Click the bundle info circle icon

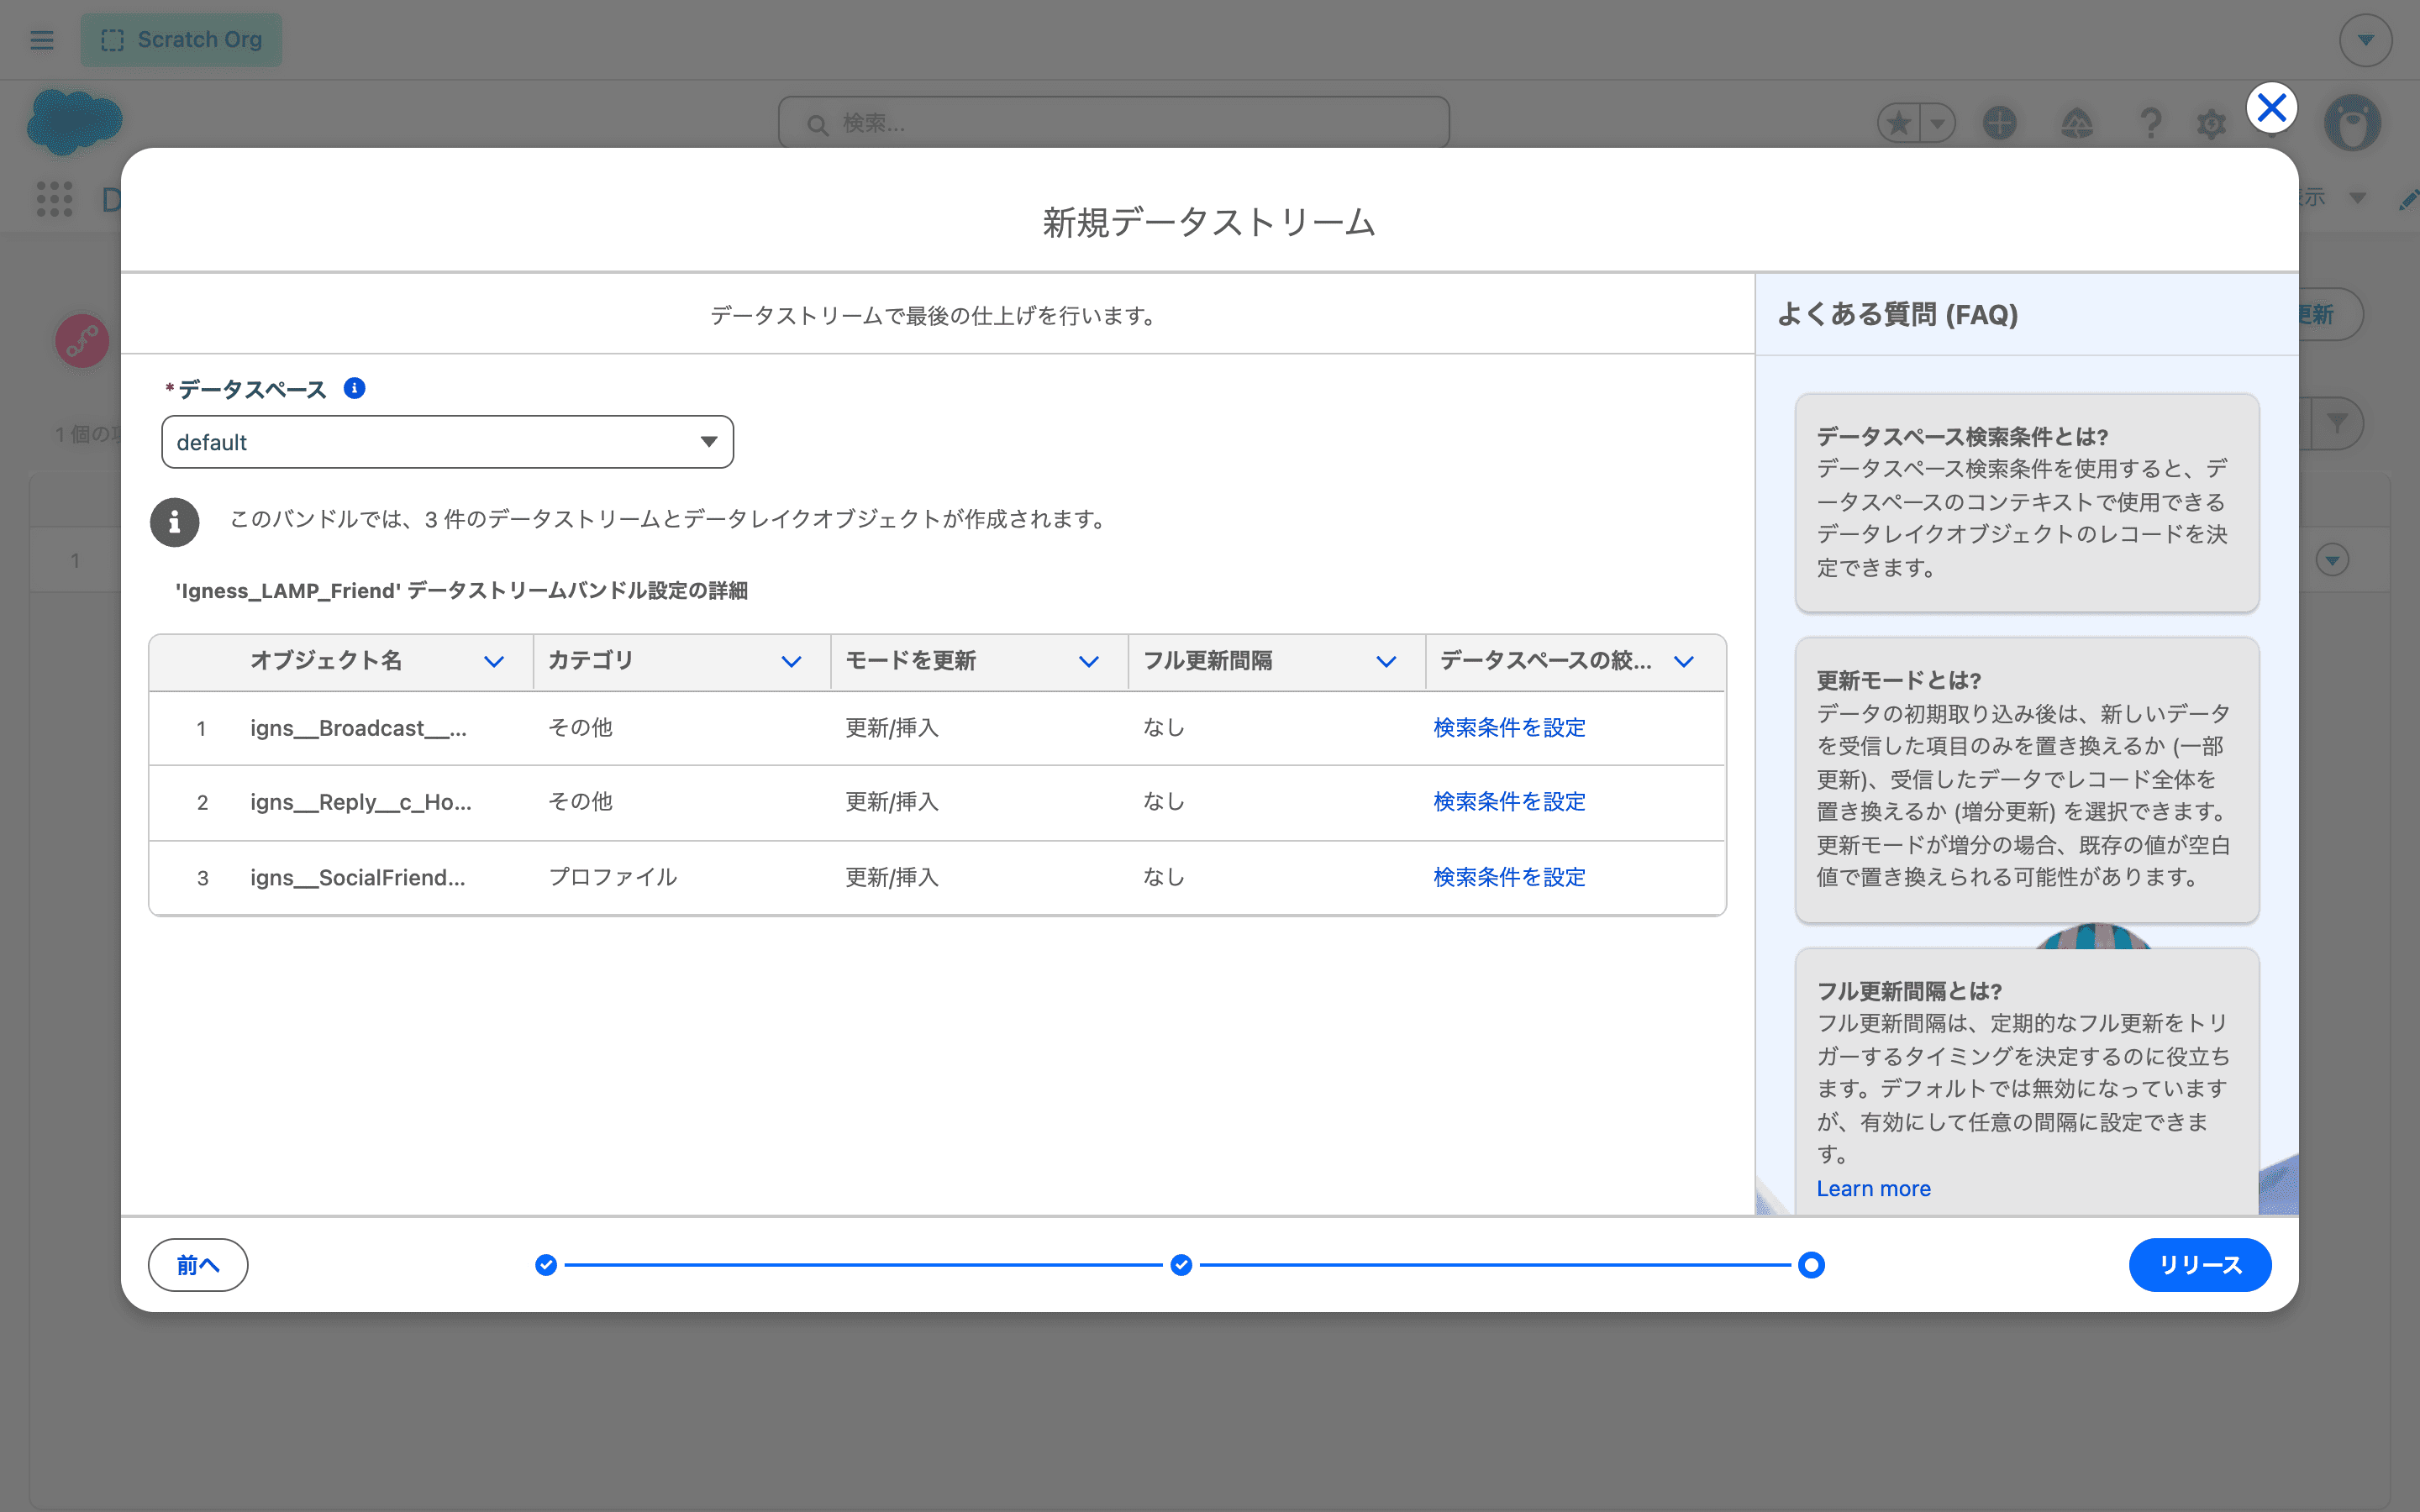click(175, 521)
